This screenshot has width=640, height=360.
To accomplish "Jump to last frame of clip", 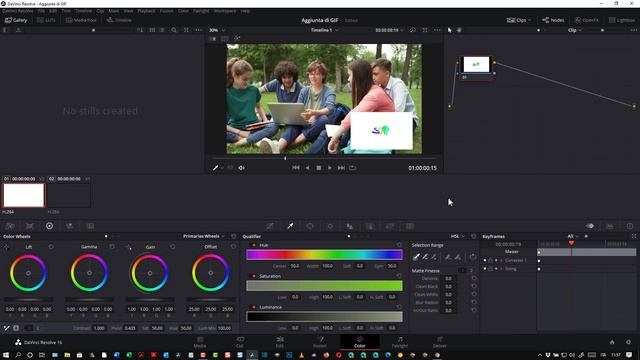I will pos(341,168).
